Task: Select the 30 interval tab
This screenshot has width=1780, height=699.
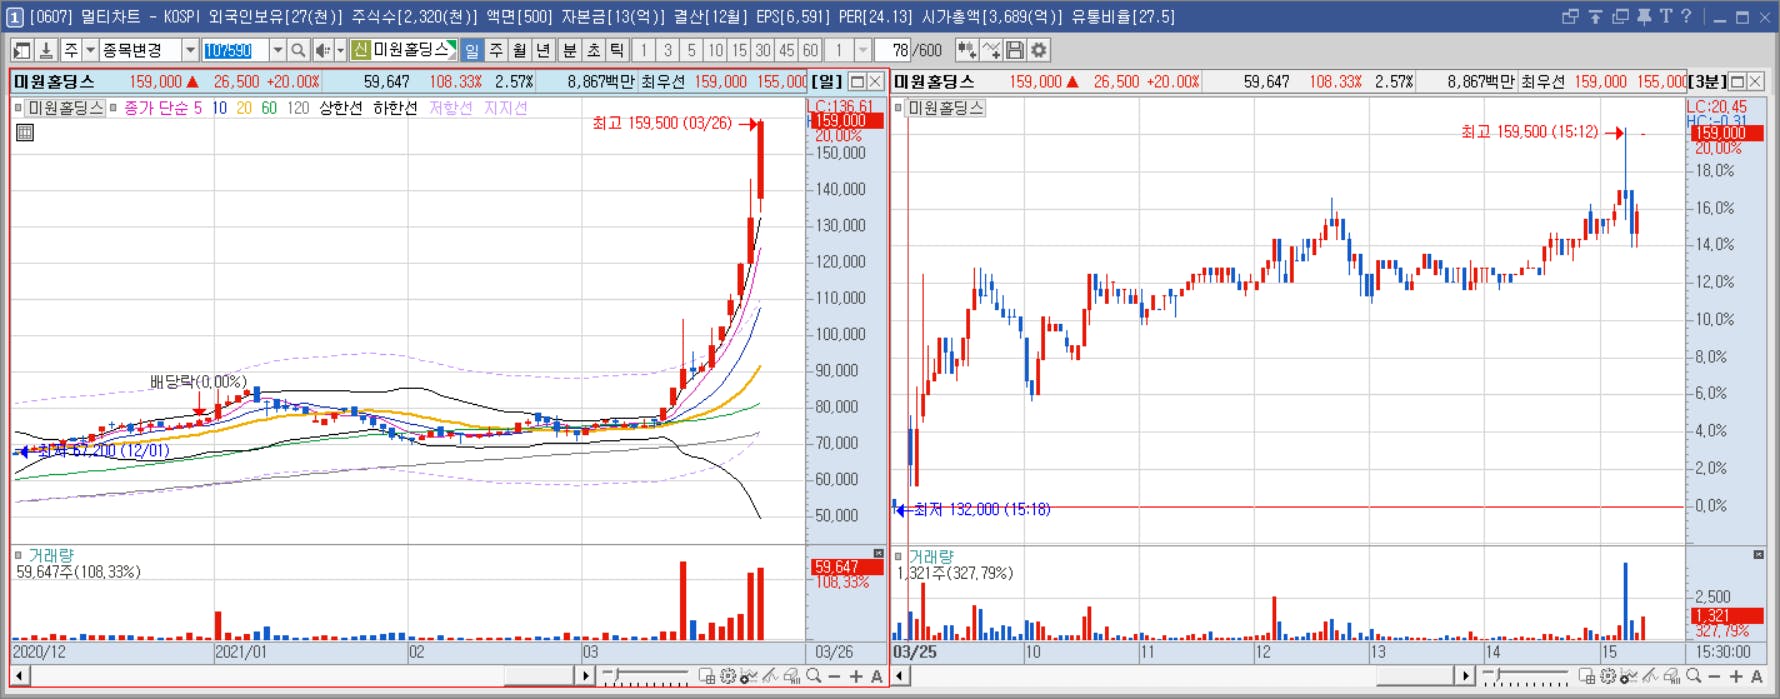Action: pos(763,50)
